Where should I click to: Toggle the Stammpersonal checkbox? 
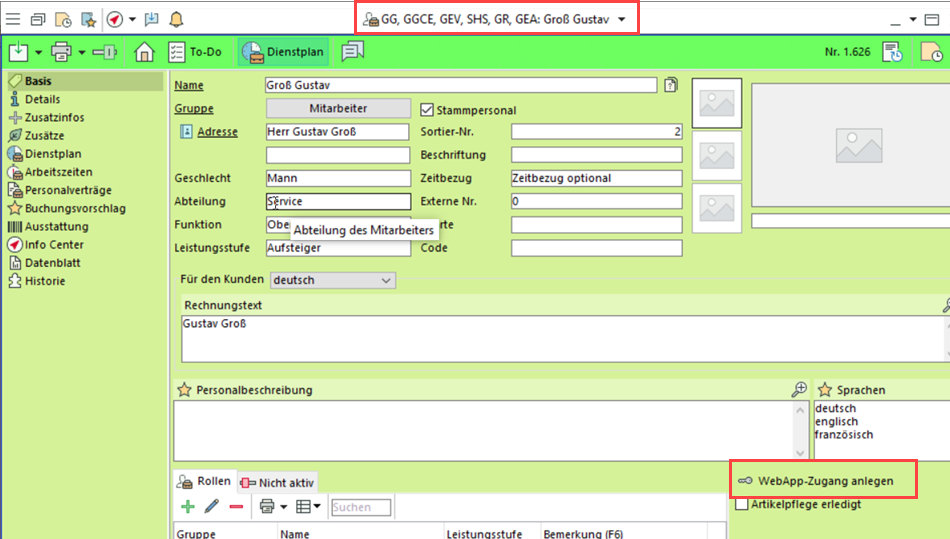(427, 110)
